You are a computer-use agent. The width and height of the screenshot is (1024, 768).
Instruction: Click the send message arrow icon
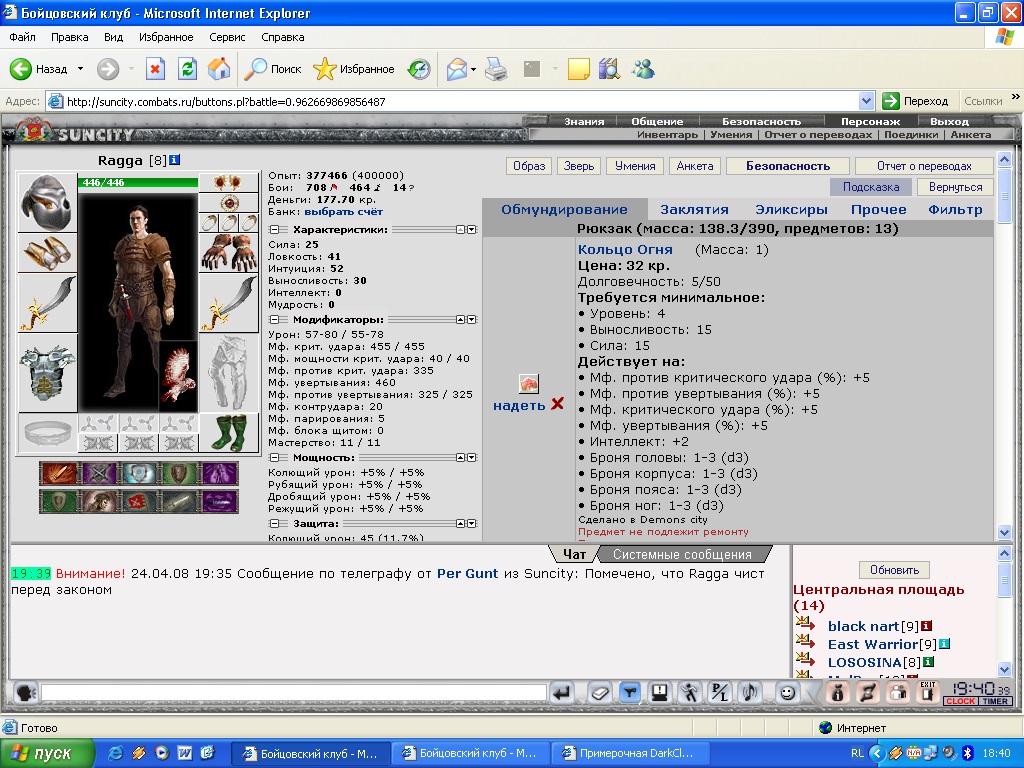562,692
